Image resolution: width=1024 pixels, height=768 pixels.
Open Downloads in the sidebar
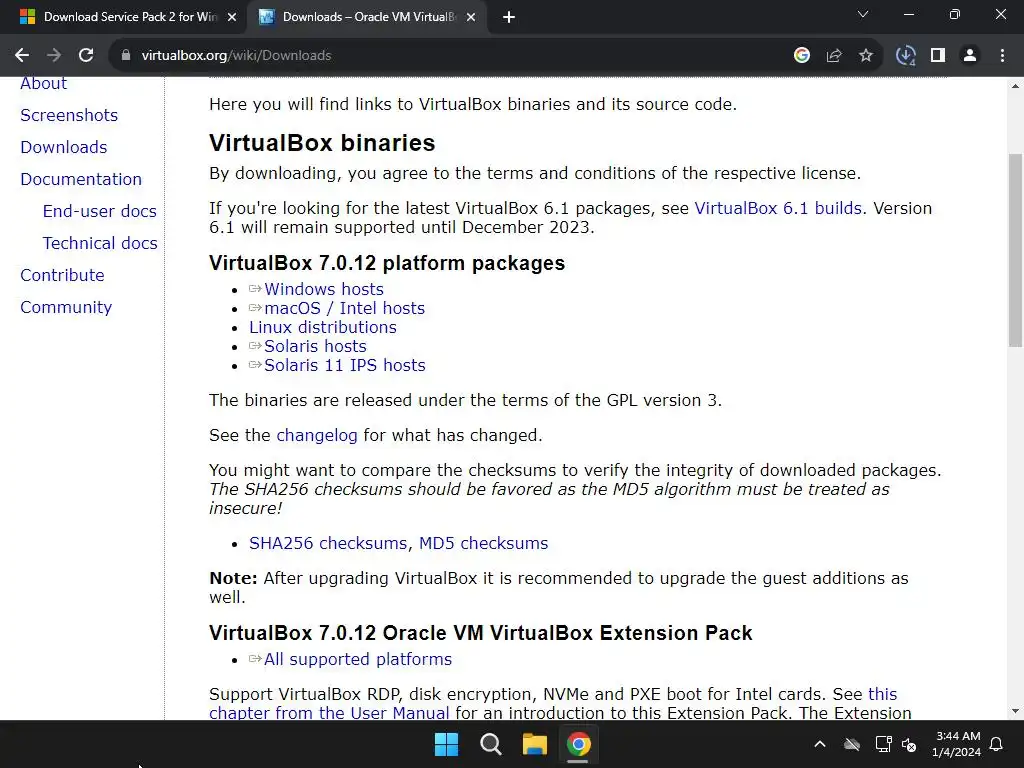click(x=63, y=147)
